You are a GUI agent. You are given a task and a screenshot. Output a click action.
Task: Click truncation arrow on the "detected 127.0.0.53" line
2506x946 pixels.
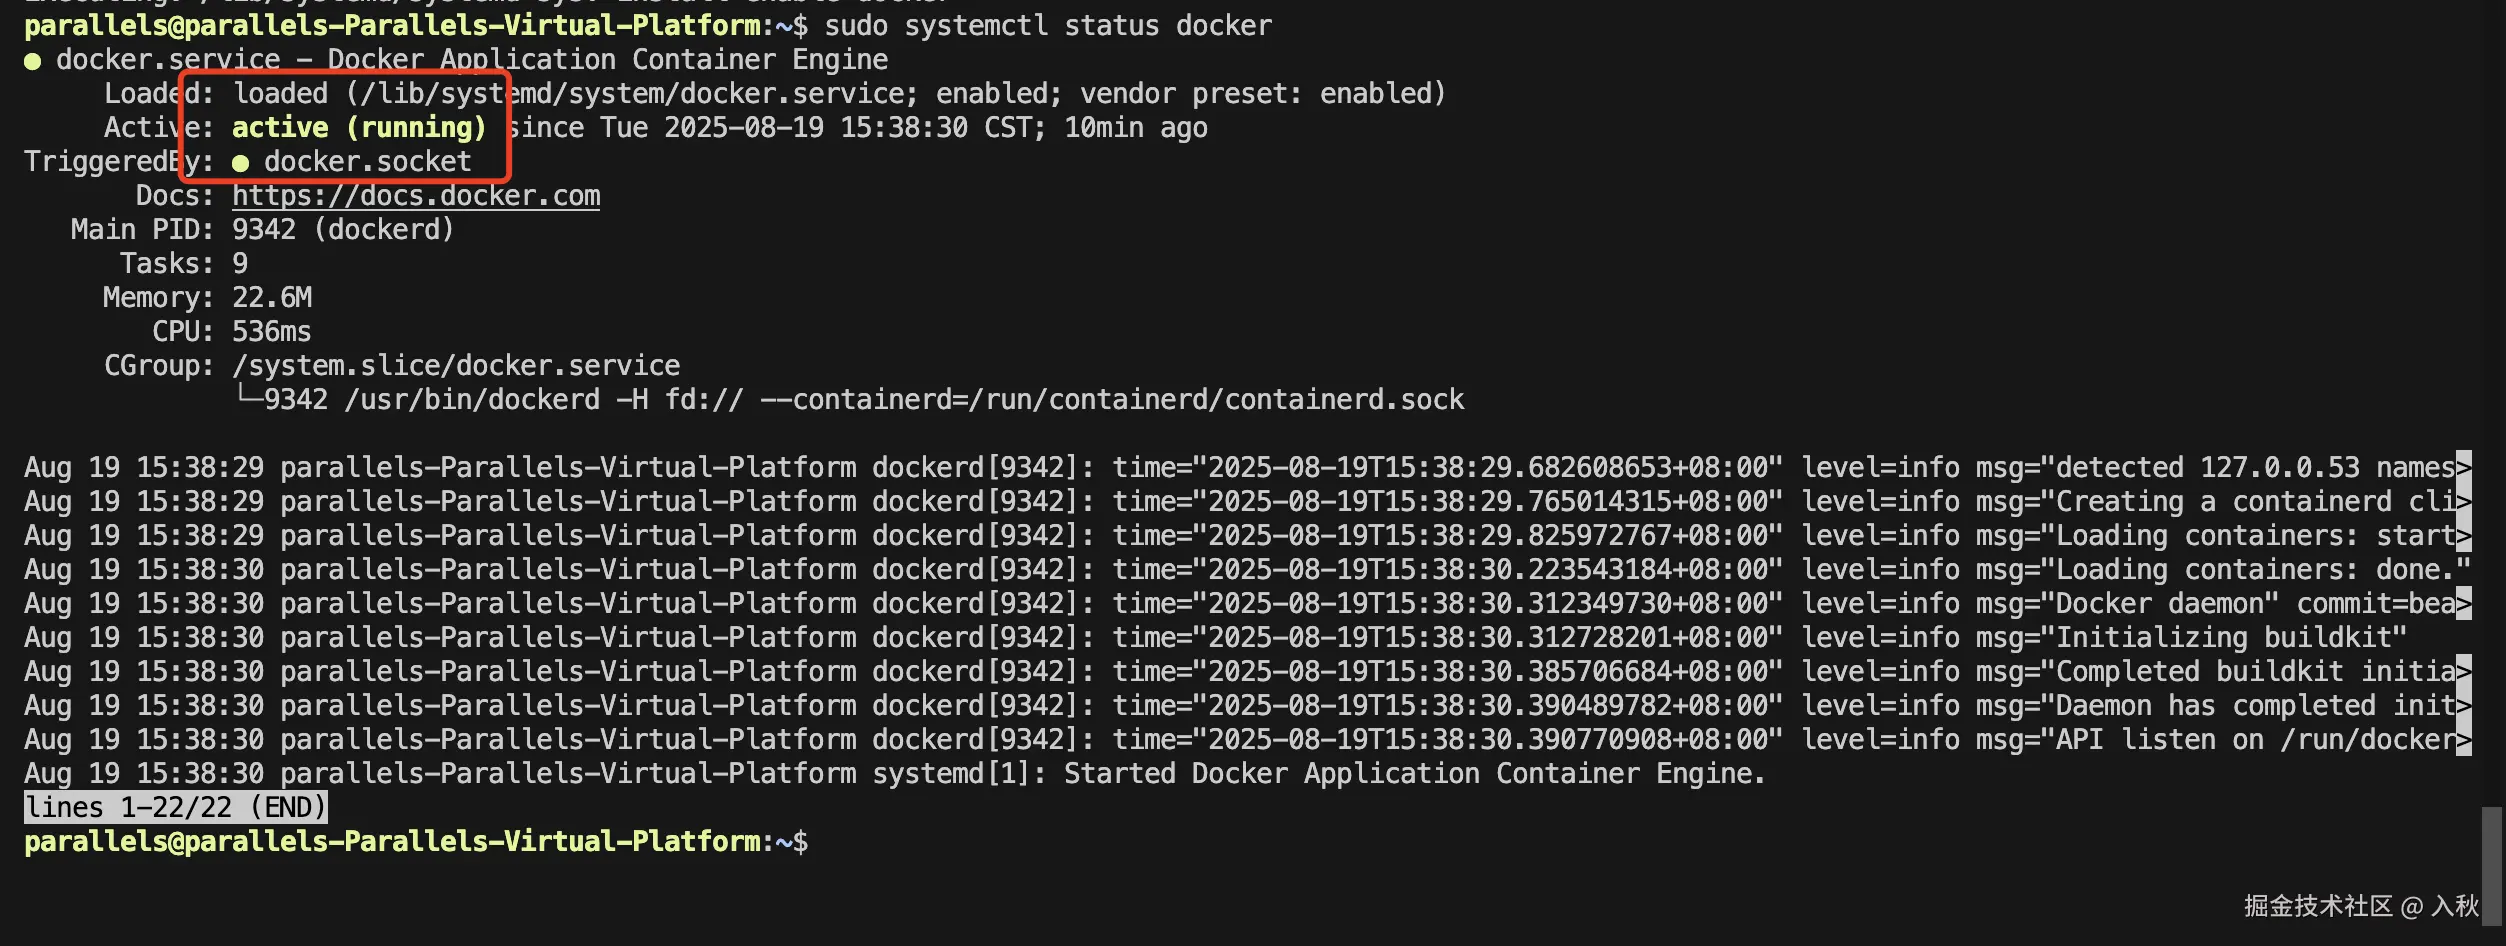coord(2464,467)
